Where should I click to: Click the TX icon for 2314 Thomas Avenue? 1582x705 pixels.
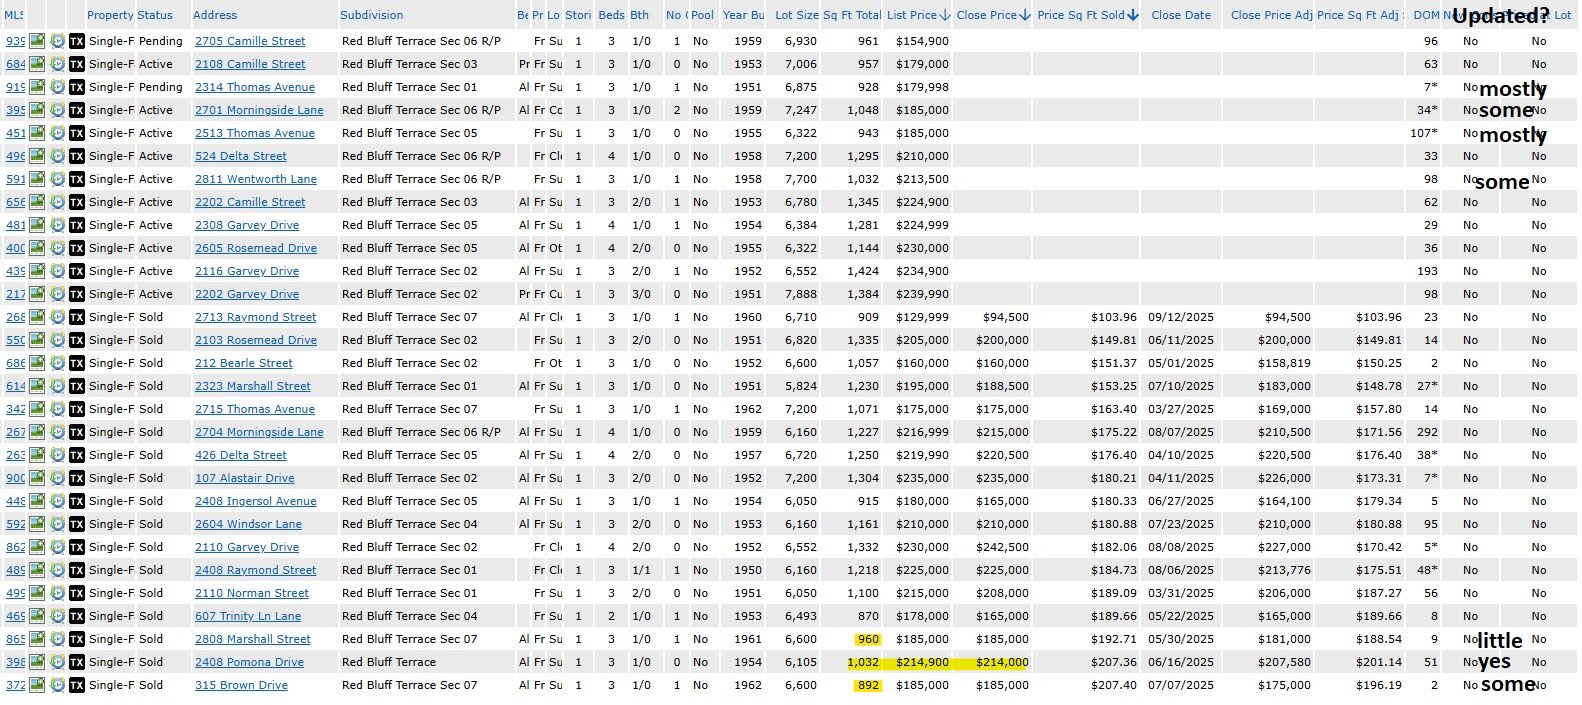77,87
